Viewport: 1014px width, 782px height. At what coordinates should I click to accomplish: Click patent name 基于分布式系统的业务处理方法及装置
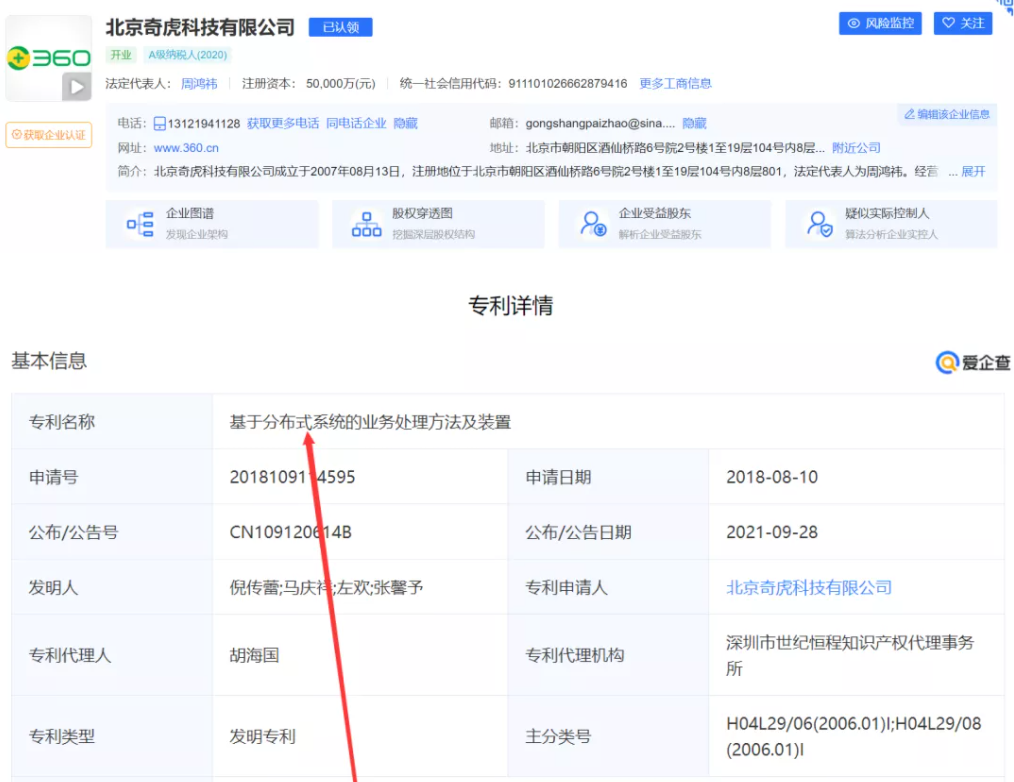(x=370, y=422)
